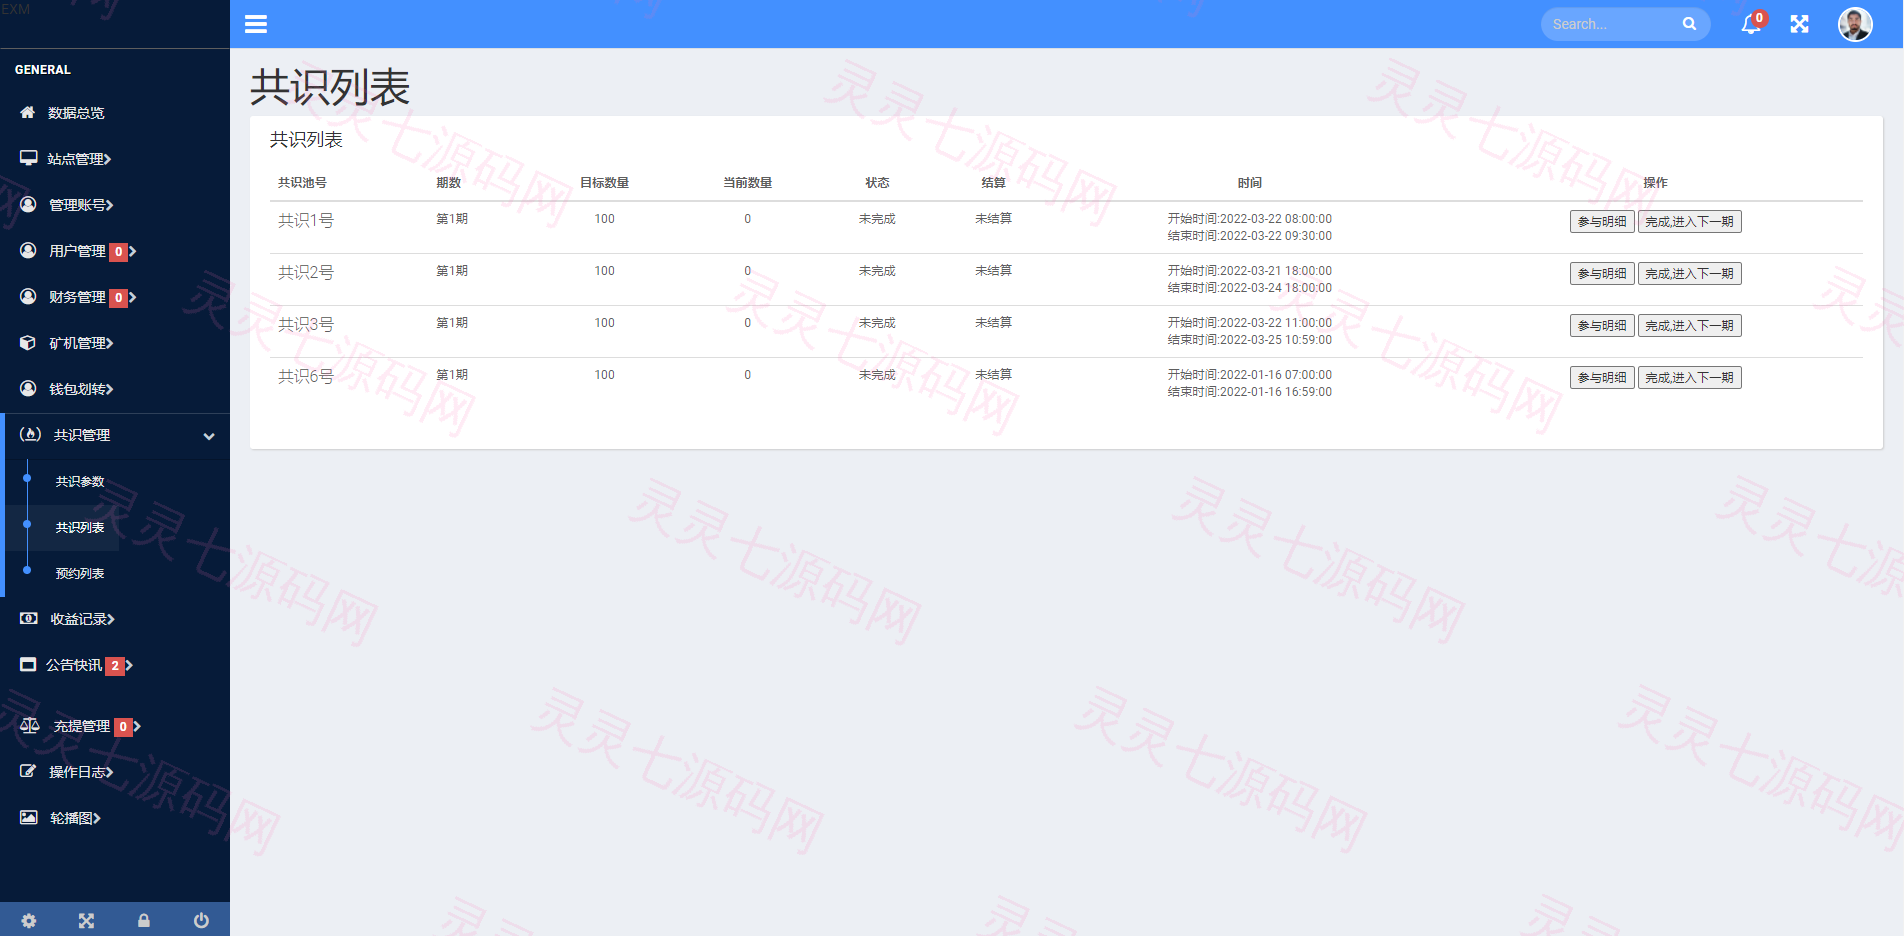The width and height of the screenshot is (1904, 936).
Task: Open the user avatar profile menu
Action: 1855,24
